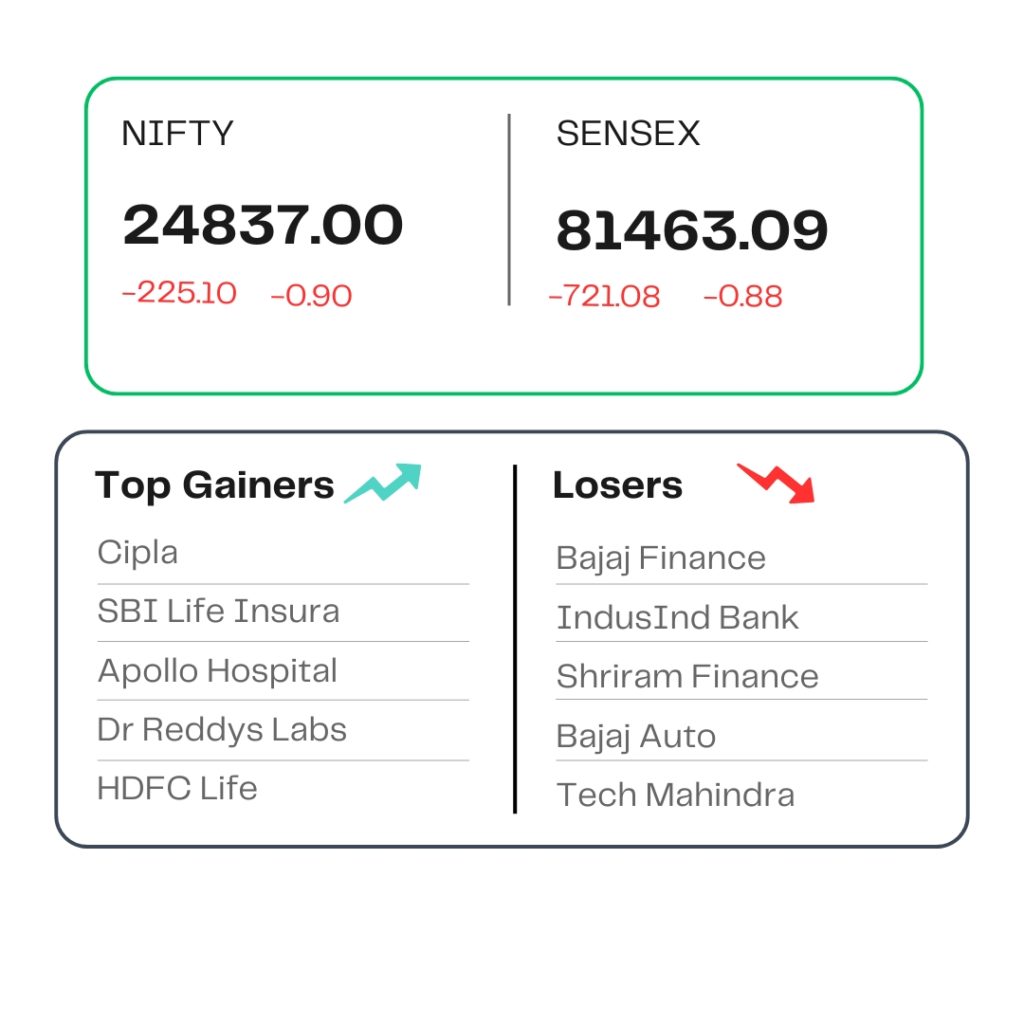This screenshot has height=1024, width=1024.
Task: Select IndusInd Bank loser entry
Action: pos(677,618)
